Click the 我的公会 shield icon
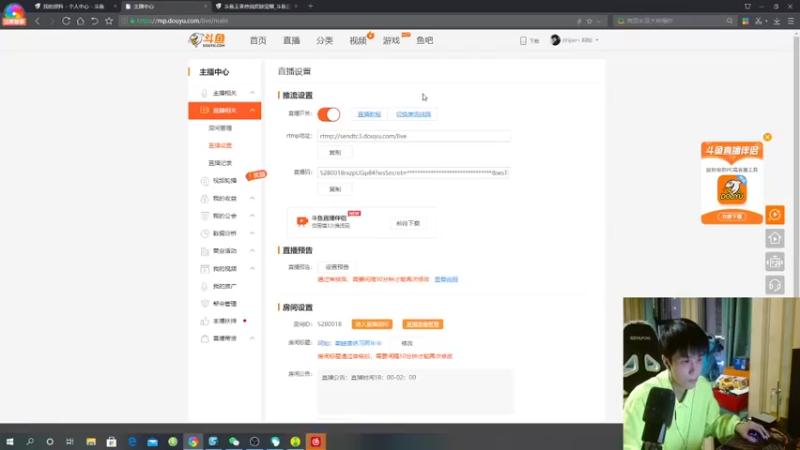Viewport: 800px width, 450px height. tap(205, 216)
